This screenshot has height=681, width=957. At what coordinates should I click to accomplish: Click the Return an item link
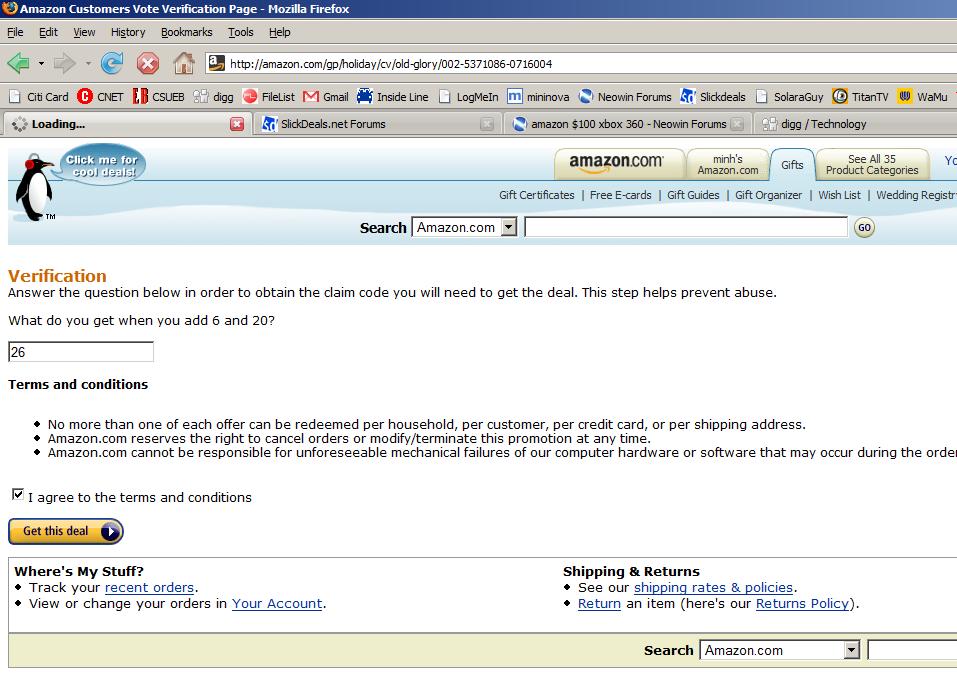(599, 604)
